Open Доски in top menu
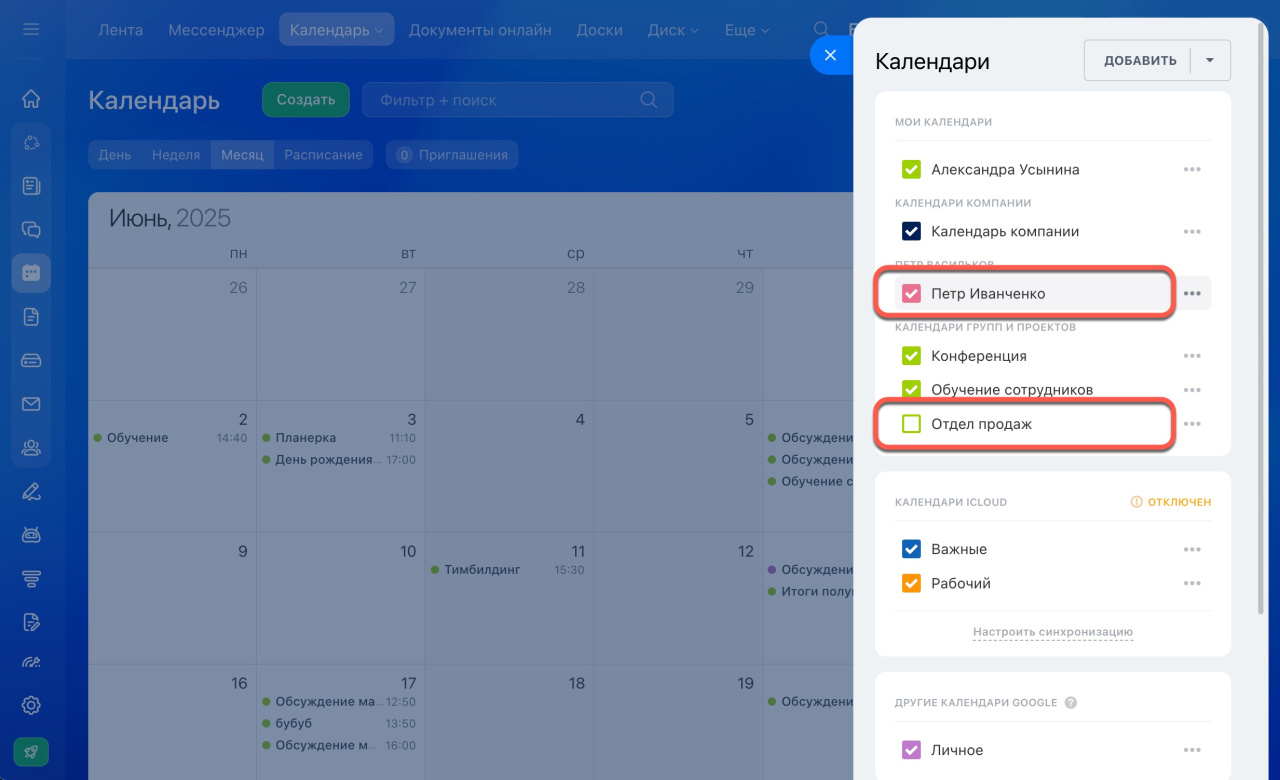 pyautogui.click(x=599, y=30)
